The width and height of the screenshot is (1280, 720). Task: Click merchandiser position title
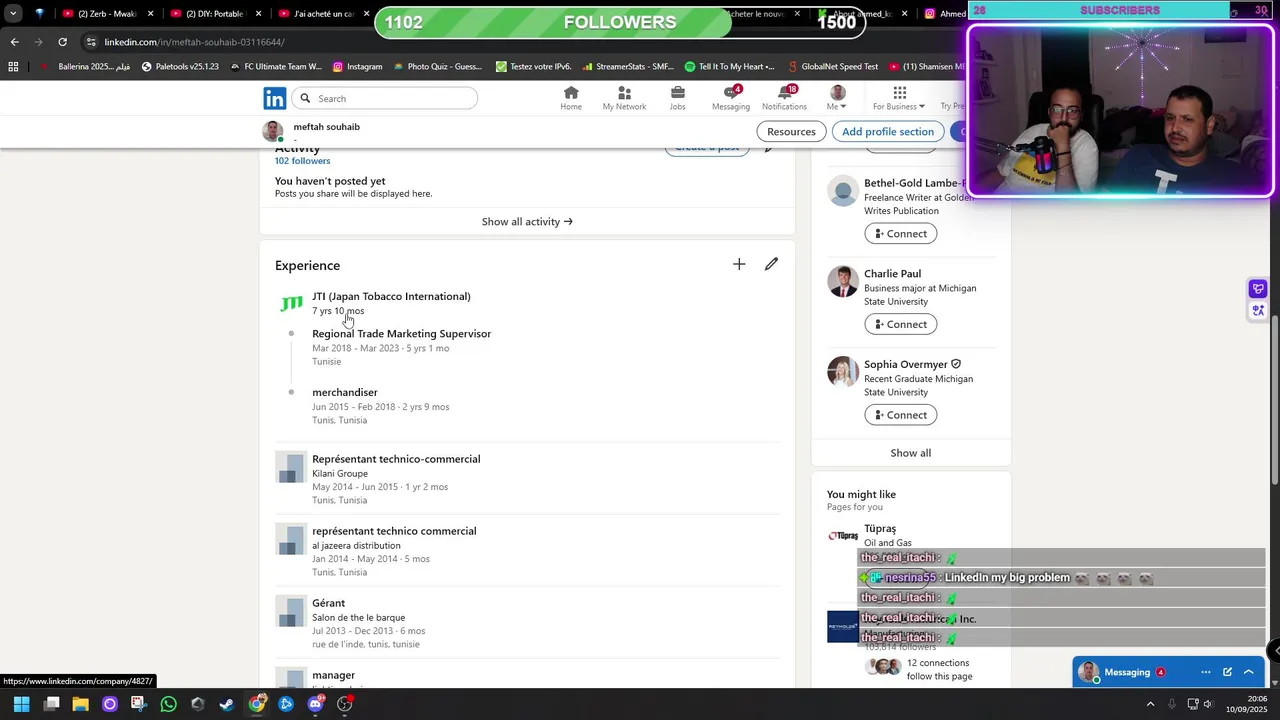(x=345, y=392)
